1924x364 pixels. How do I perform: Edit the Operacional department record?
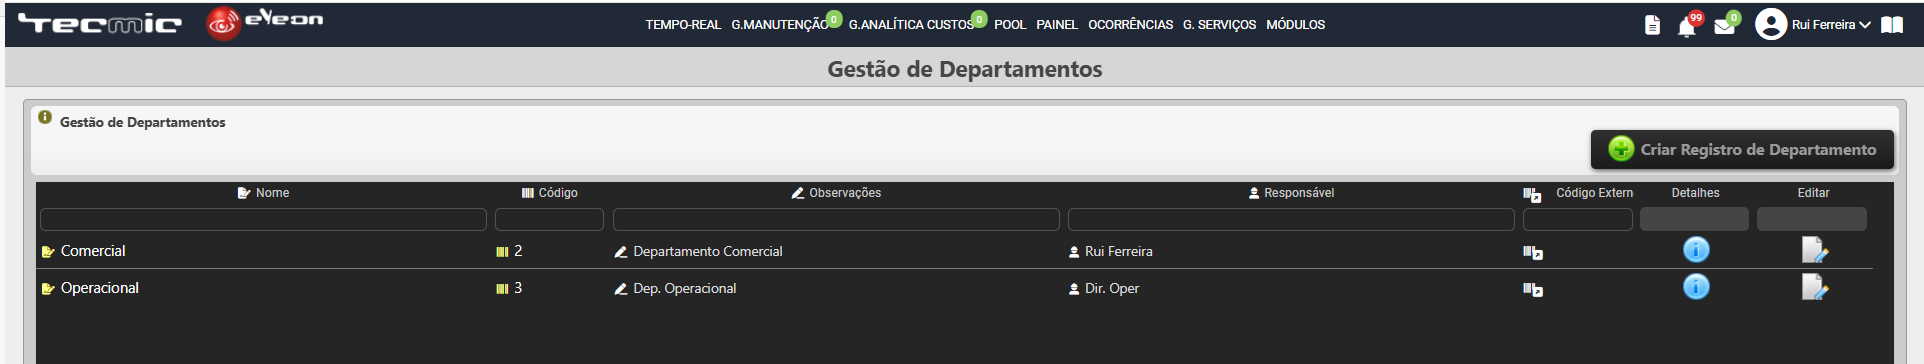point(1814,287)
